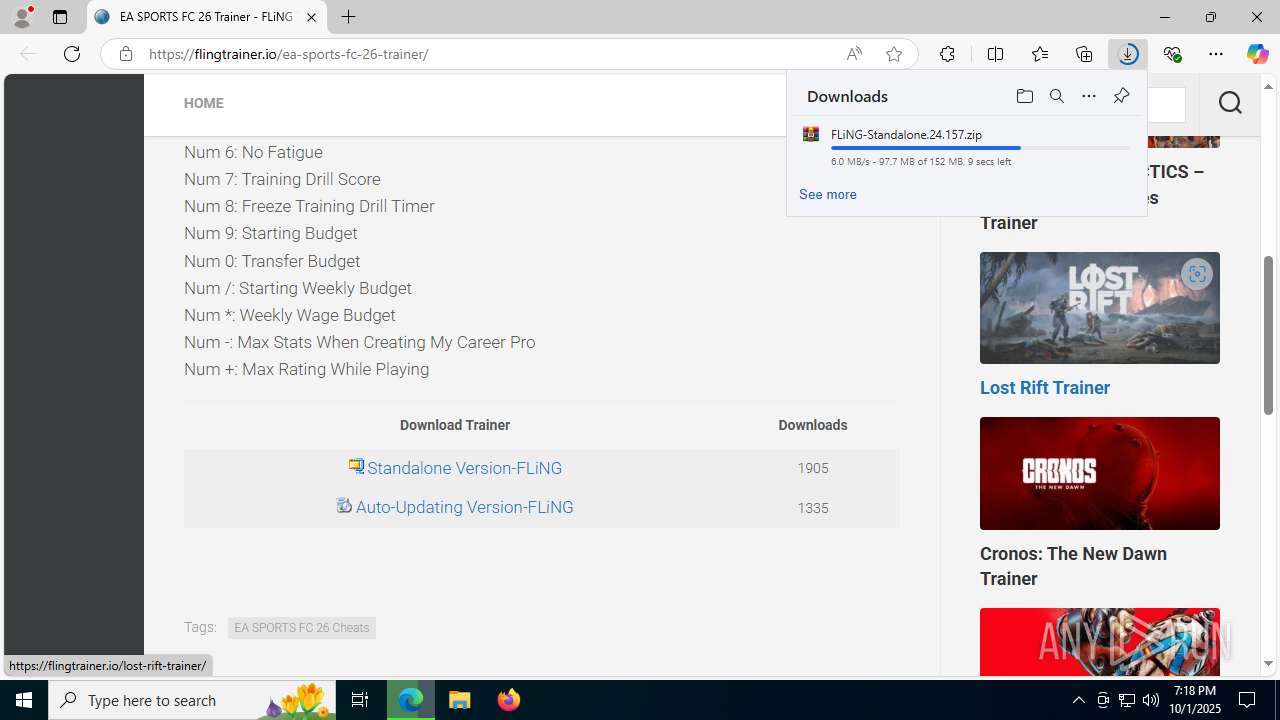Image resolution: width=1280 pixels, height=720 pixels.
Task: Select Num +: Max Rating While Playing text
Action: coord(306,369)
